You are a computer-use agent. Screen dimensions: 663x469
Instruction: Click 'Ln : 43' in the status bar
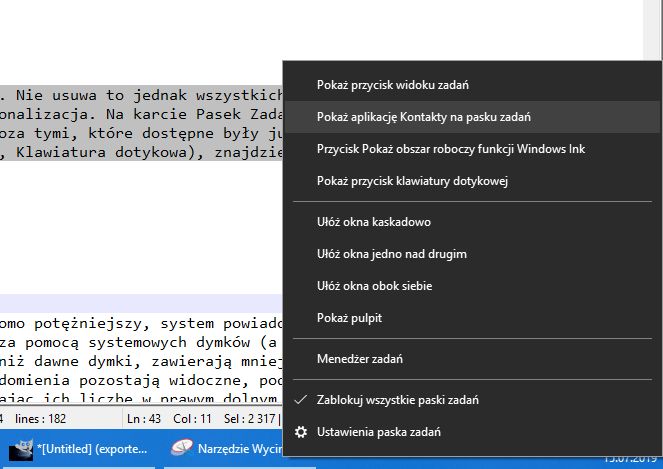coord(144,419)
